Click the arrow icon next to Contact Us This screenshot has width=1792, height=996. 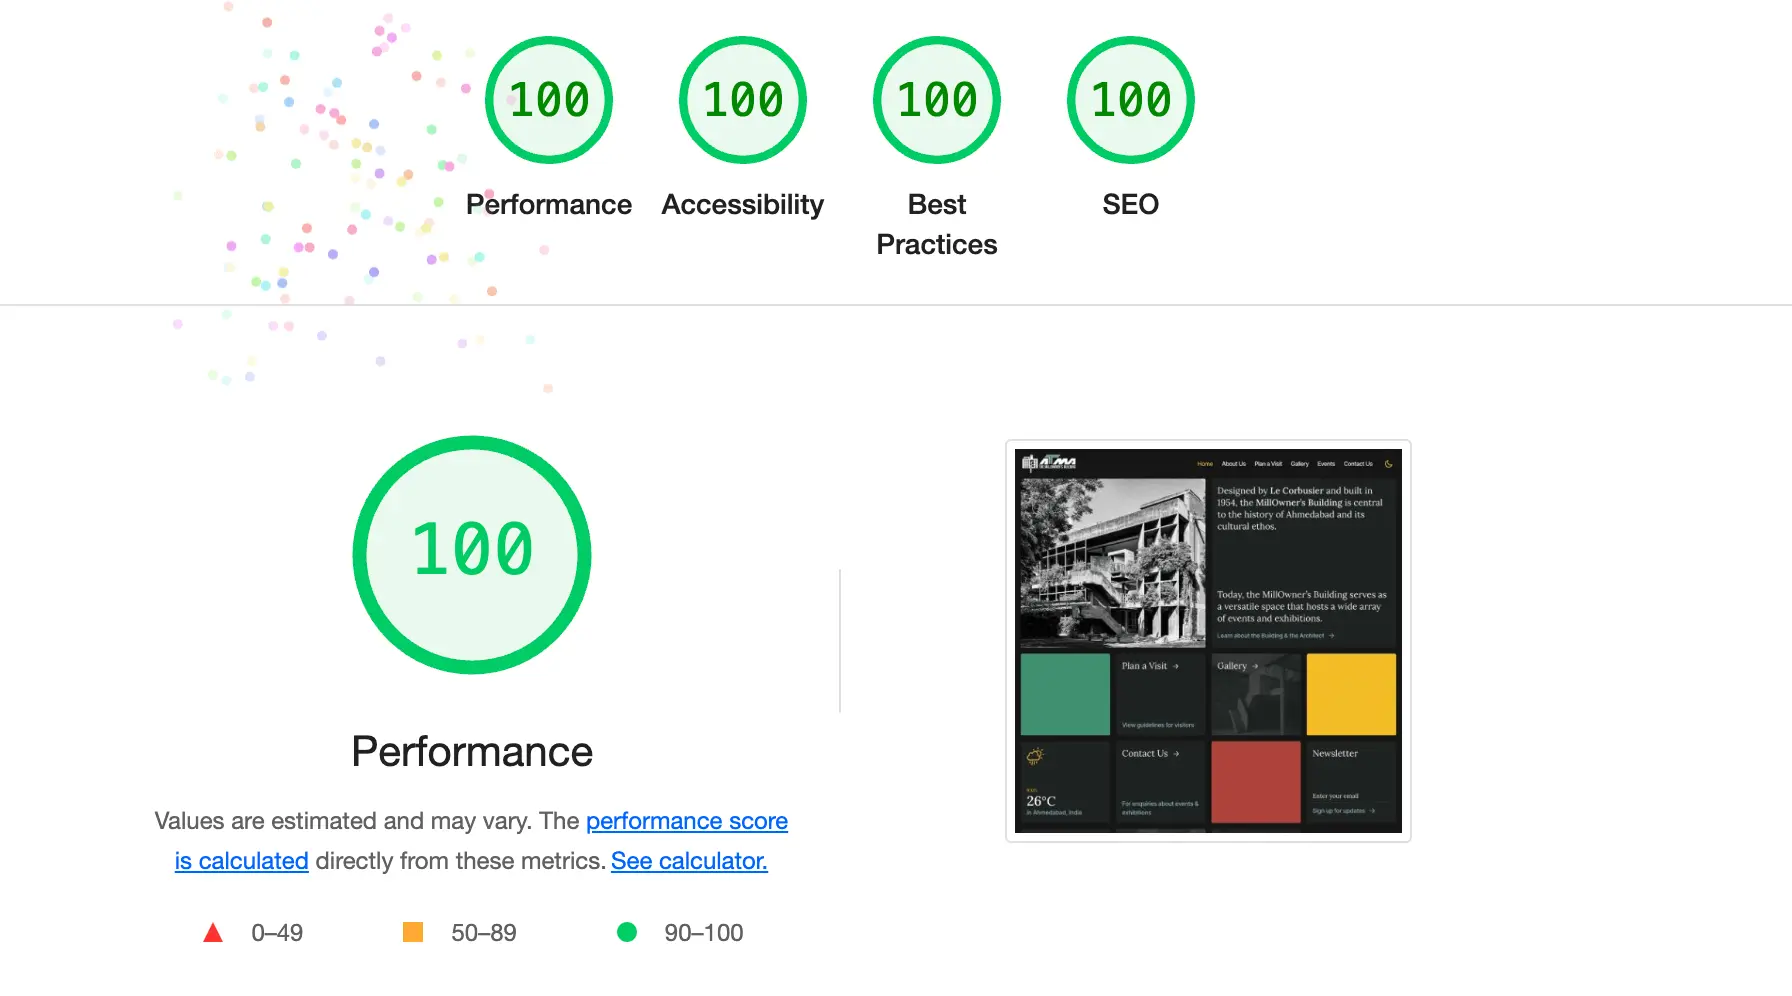coord(1177,753)
